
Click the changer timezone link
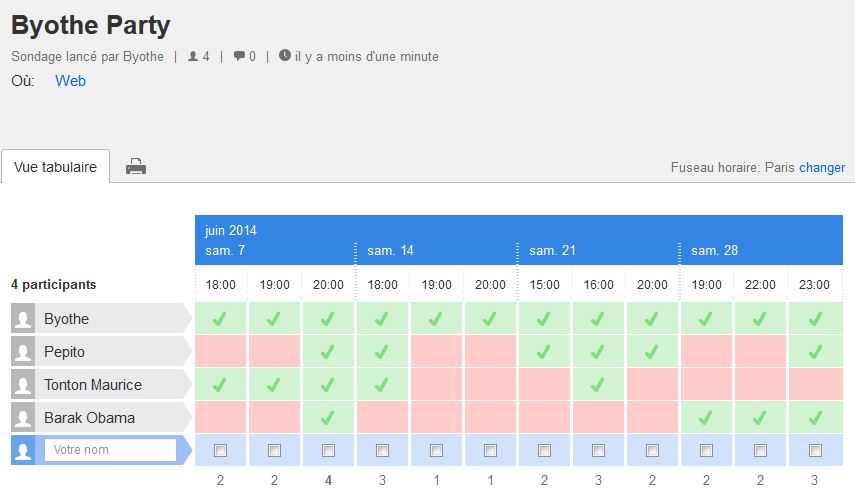822,167
